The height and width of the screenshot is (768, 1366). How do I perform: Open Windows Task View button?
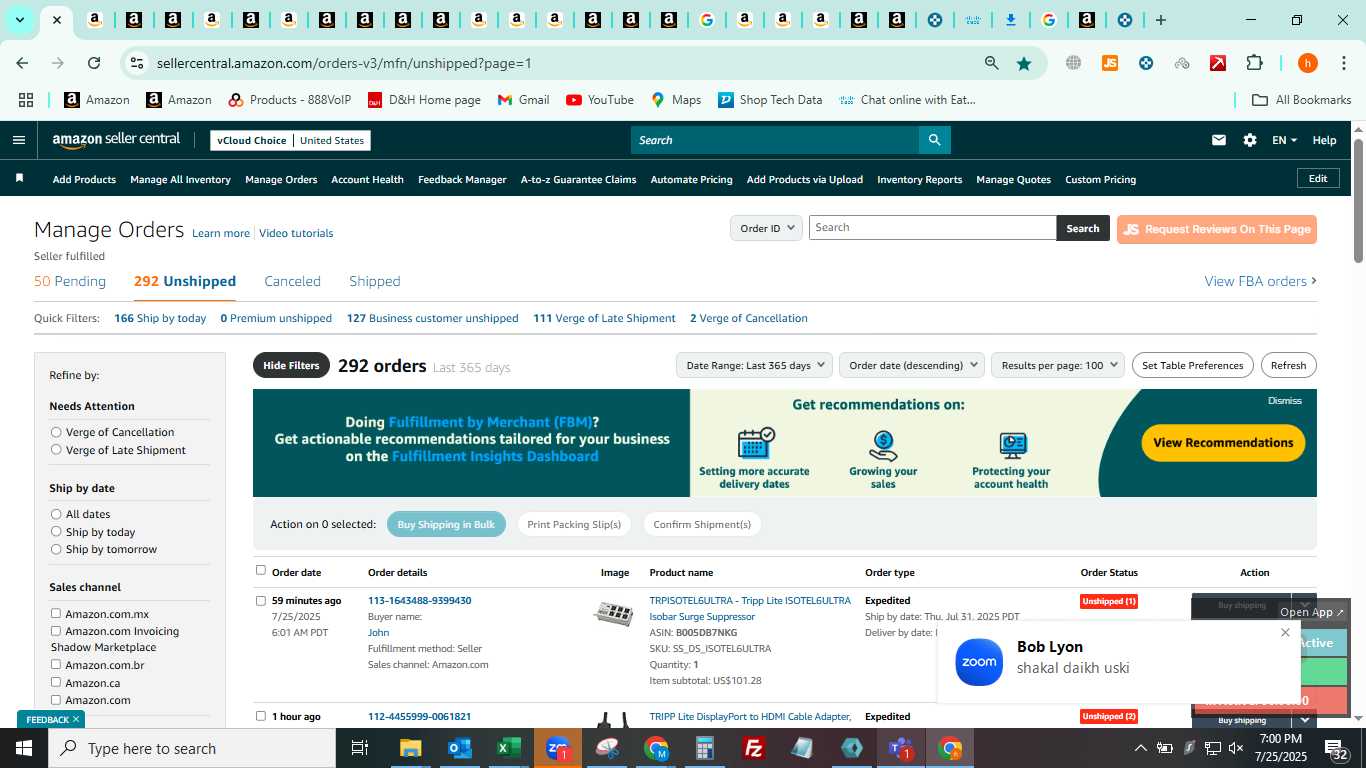(x=360, y=748)
